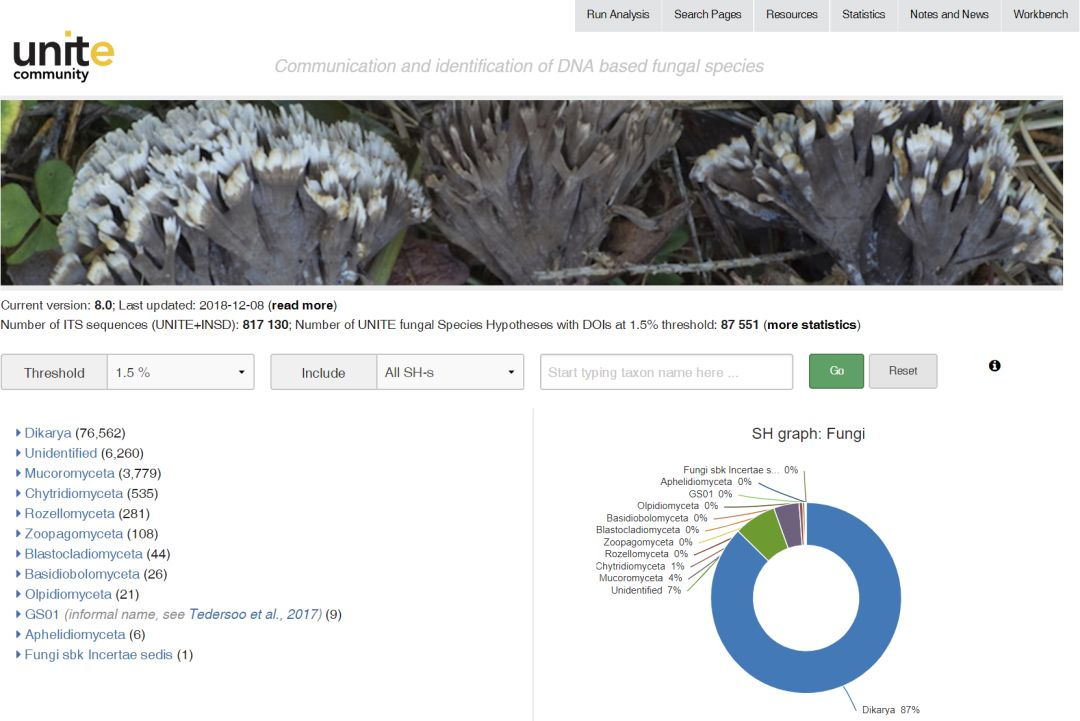The image size is (1080, 721).
Task: Click the green Unidentified donut segment
Action: pyautogui.click(x=764, y=532)
